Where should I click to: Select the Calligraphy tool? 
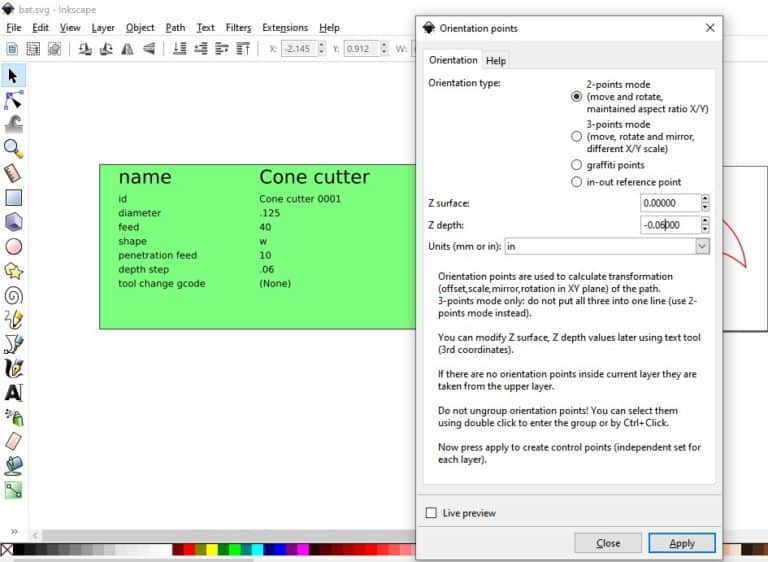[x=13, y=368]
